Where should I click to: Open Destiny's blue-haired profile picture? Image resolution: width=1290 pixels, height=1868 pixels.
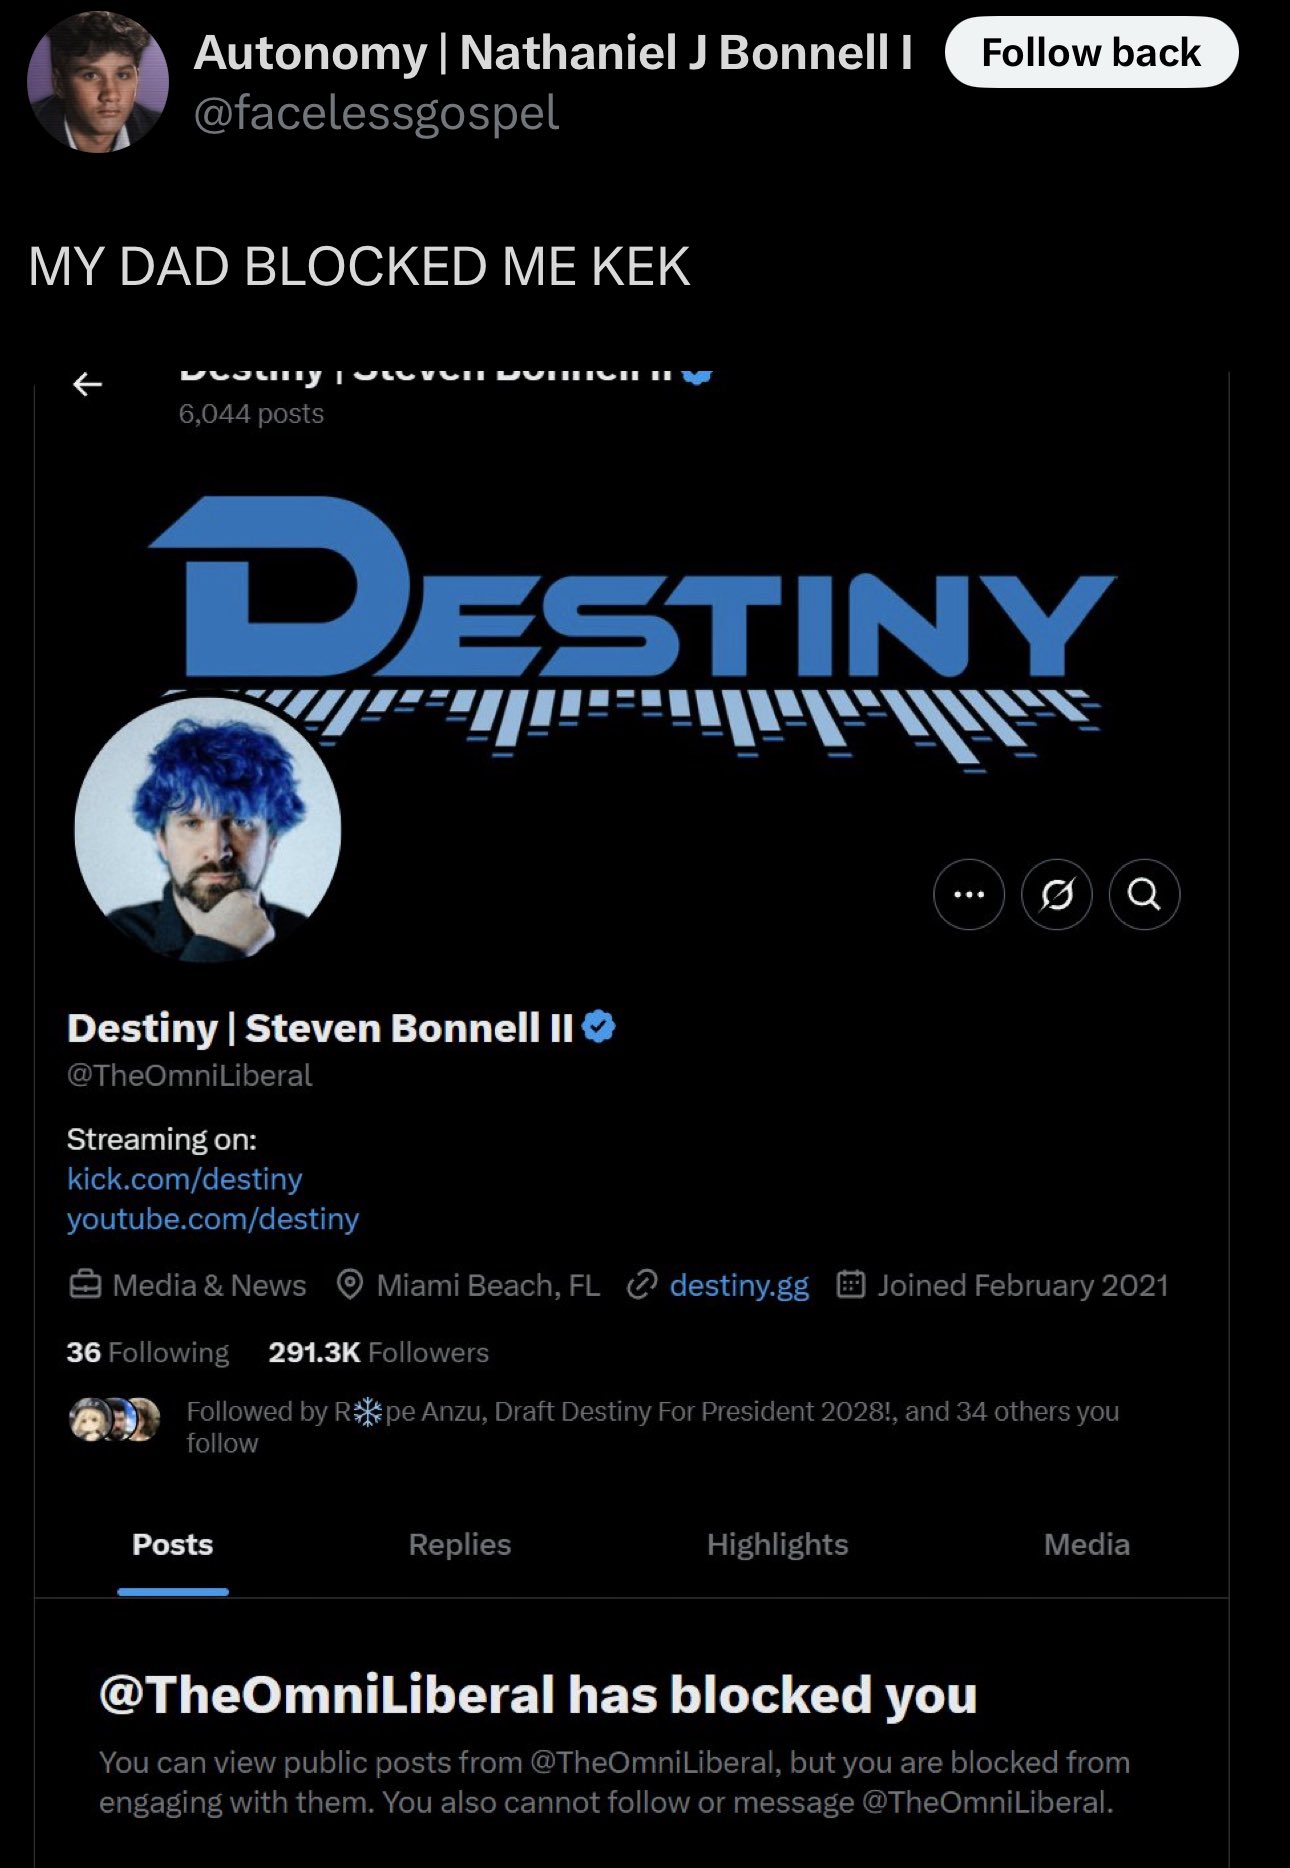coord(208,829)
